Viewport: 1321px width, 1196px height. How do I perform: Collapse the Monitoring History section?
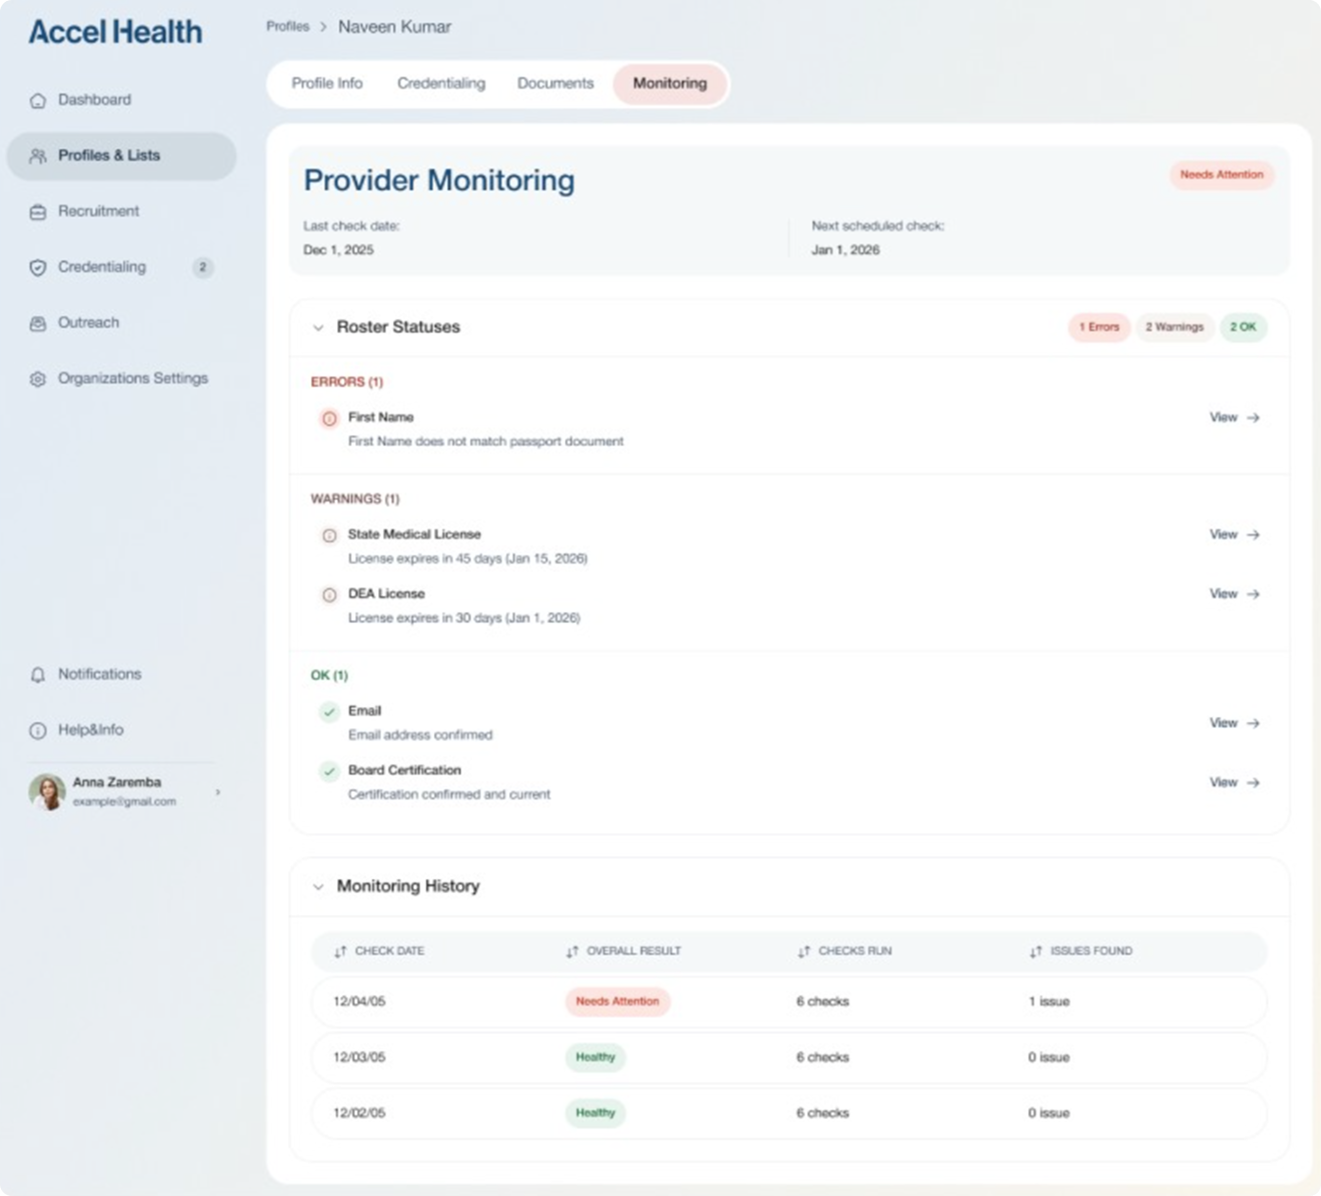pyautogui.click(x=316, y=886)
